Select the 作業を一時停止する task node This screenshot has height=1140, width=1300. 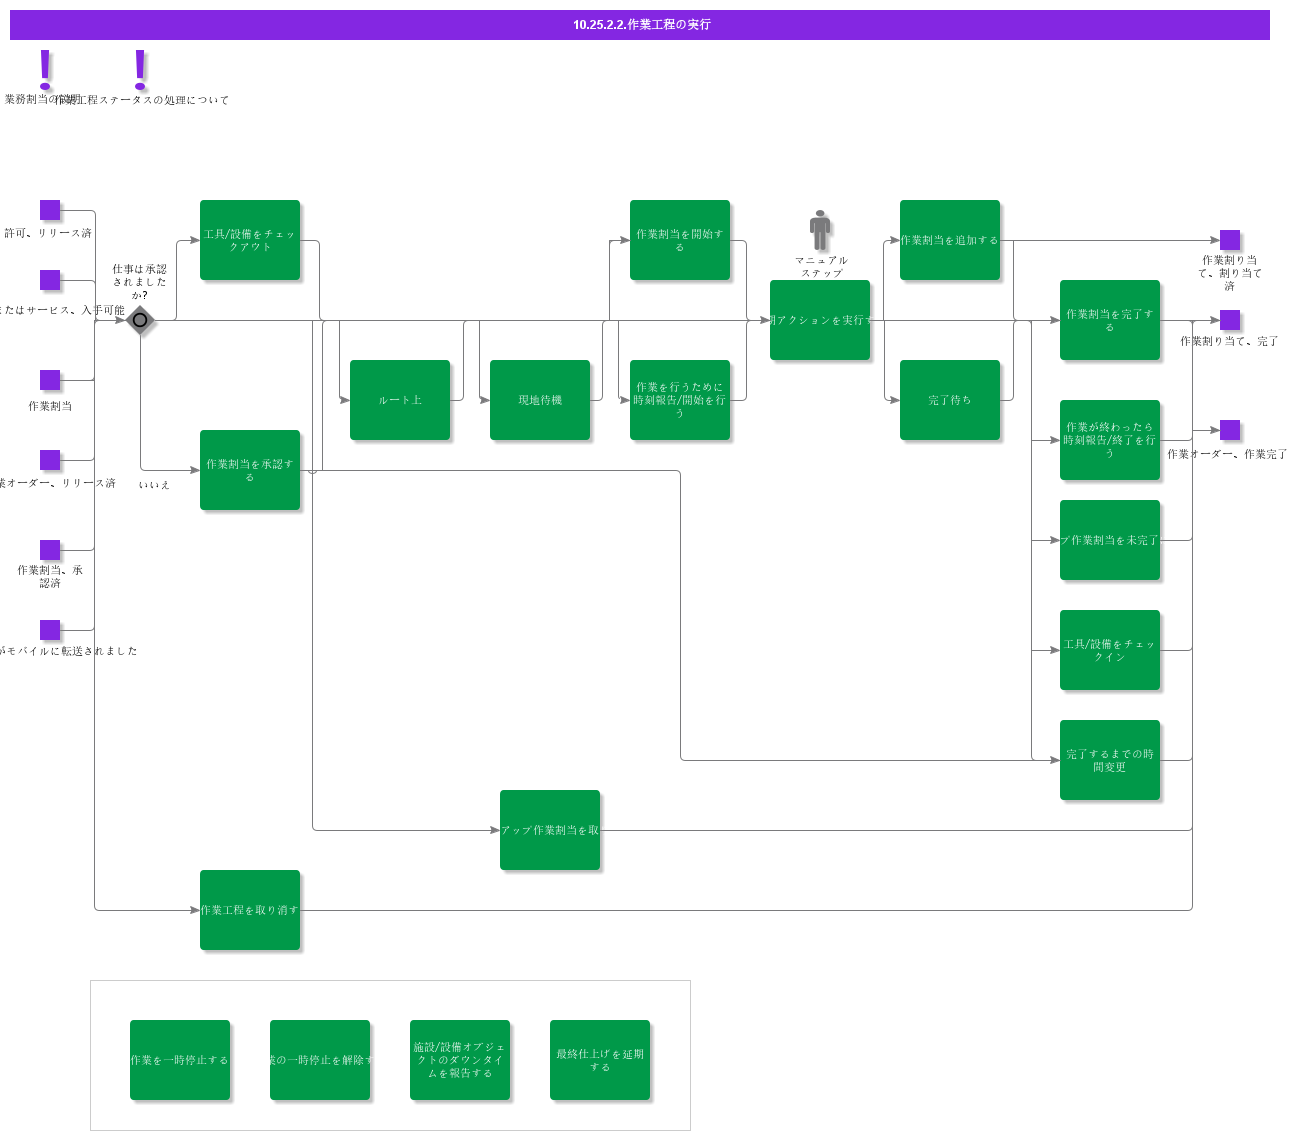coord(181,1060)
